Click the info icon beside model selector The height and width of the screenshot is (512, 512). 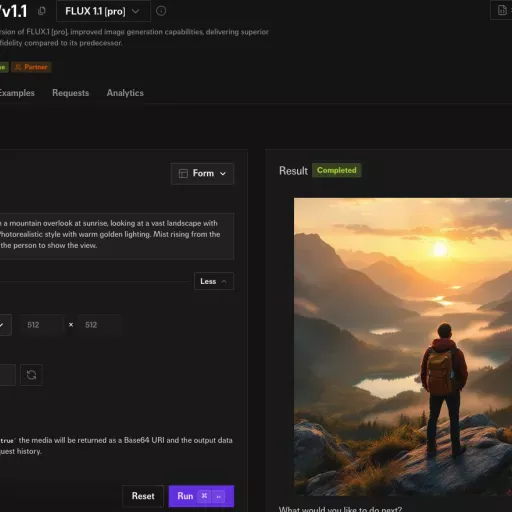click(161, 11)
